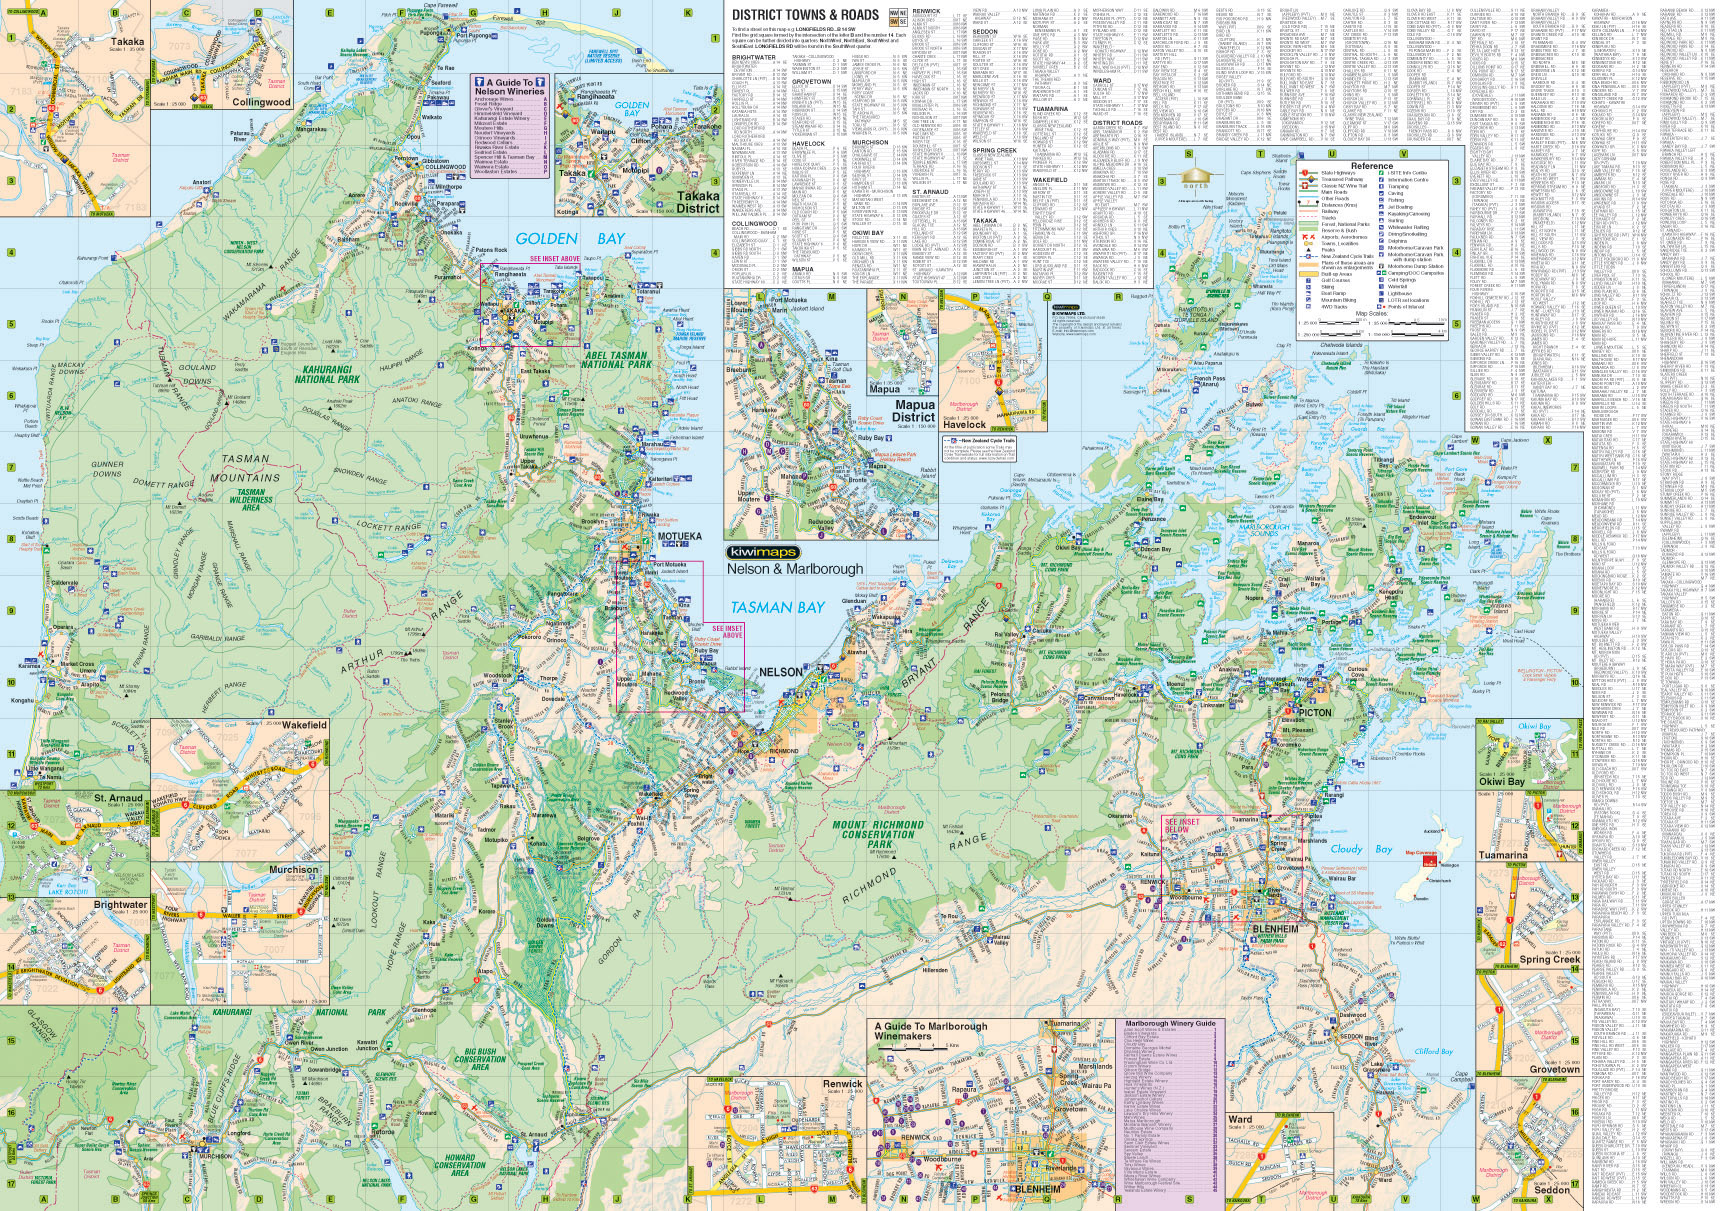The height and width of the screenshot is (1211, 1732).
Task: Click the black Peaks triangle in legend
Action: [1308, 250]
